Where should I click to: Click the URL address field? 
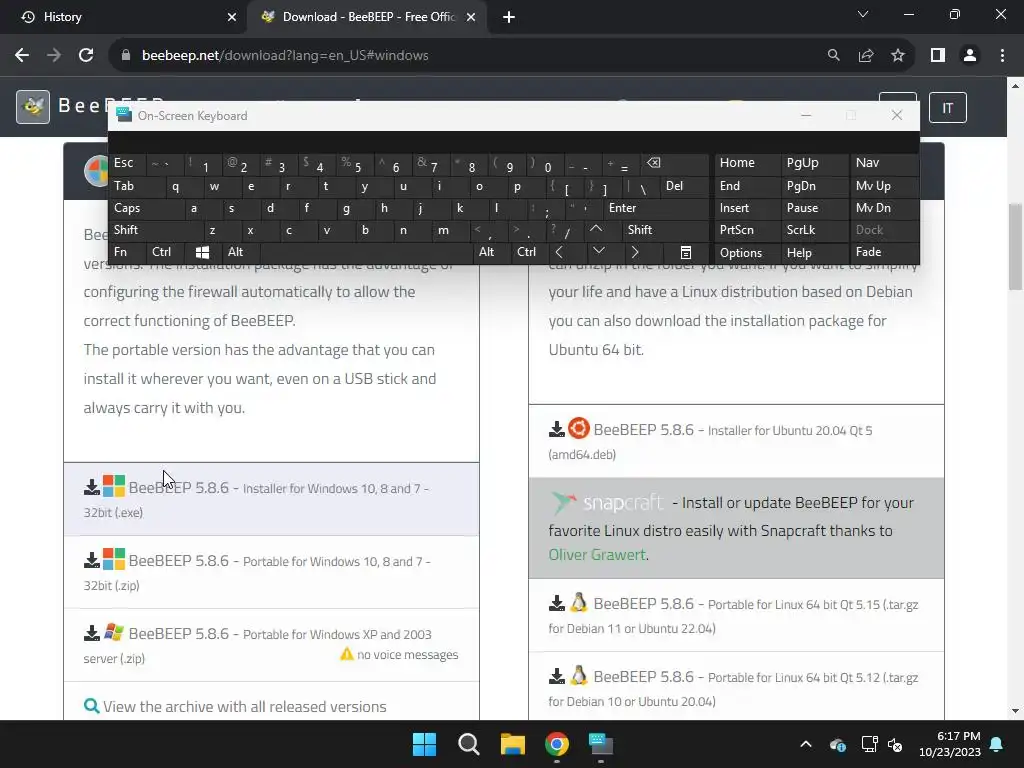coord(470,56)
